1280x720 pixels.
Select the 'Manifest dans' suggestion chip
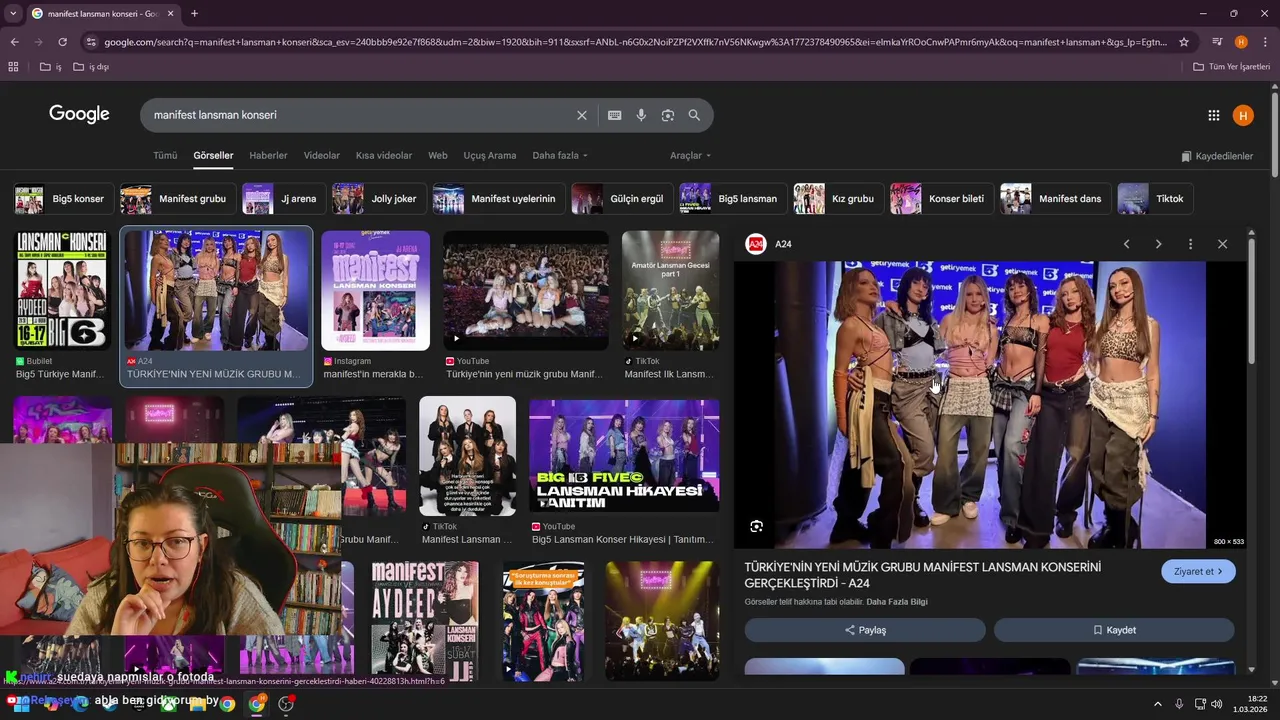click(1055, 199)
